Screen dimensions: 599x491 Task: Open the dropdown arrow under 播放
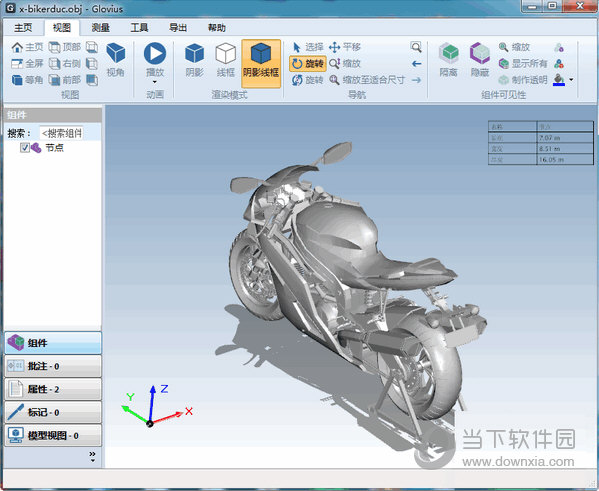point(155,82)
